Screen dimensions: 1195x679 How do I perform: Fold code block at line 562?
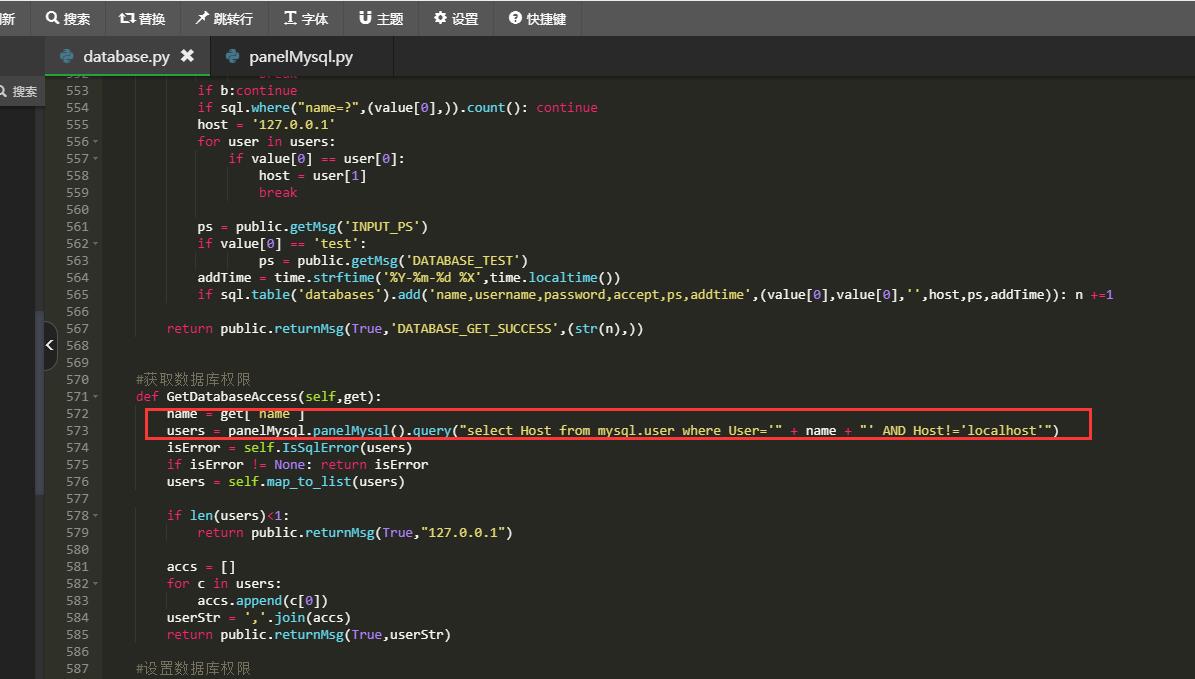[95, 244]
